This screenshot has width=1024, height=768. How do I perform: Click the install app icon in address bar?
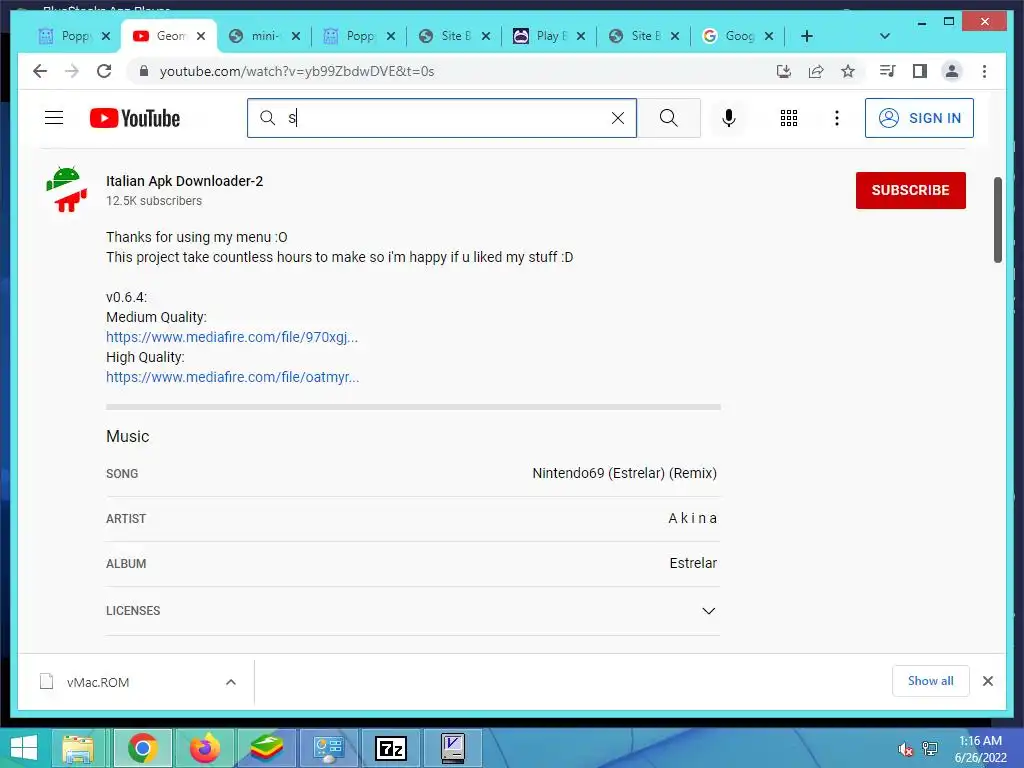click(x=784, y=71)
